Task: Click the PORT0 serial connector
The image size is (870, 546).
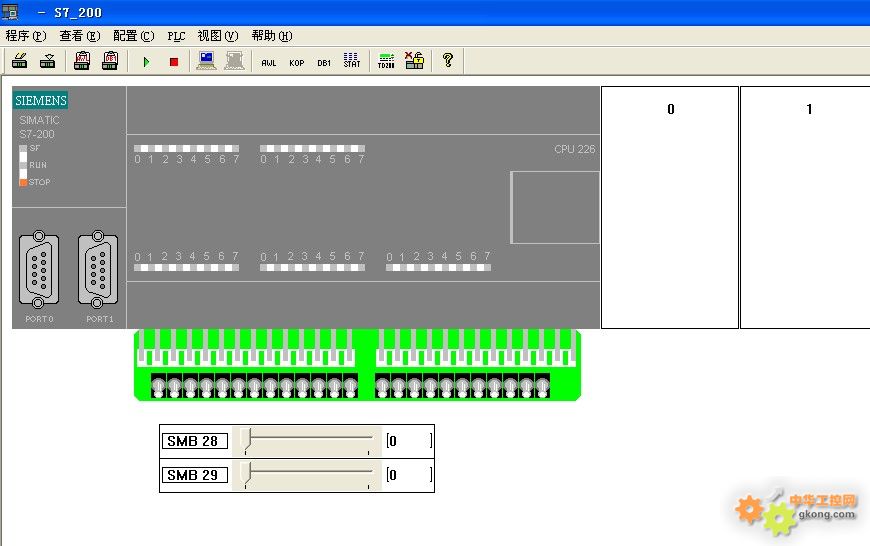Action: [39, 270]
